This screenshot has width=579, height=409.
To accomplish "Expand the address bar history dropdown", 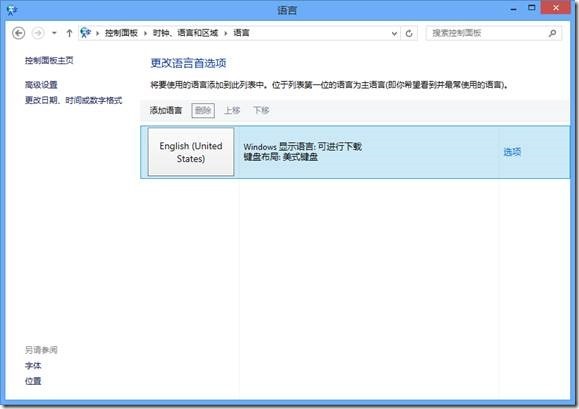I will click(x=394, y=34).
